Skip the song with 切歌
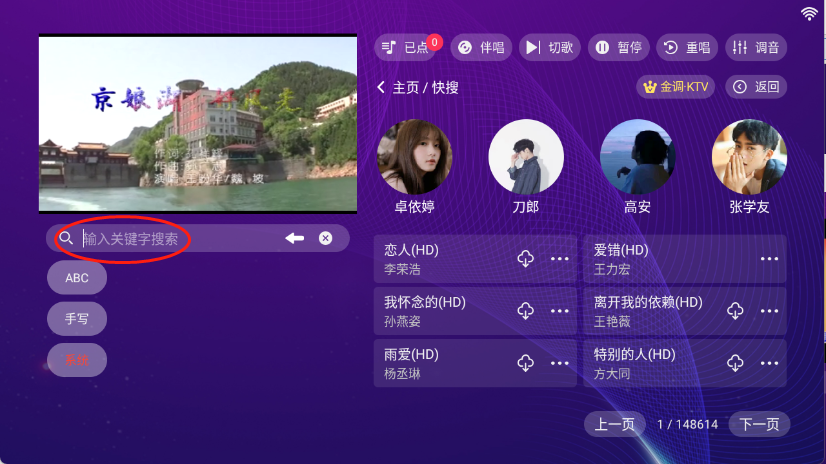826x464 pixels. [549, 47]
